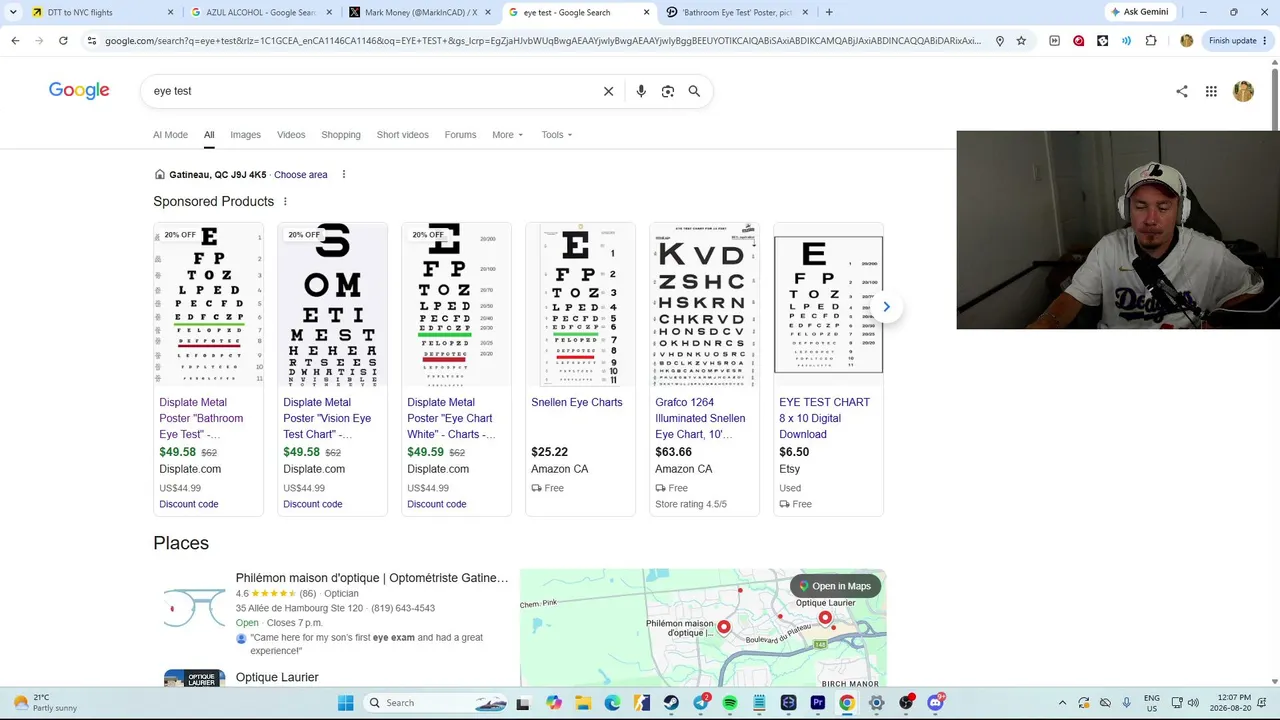1280x720 pixels.
Task: Submit search with the magnifier icon
Action: click(694, 91)
